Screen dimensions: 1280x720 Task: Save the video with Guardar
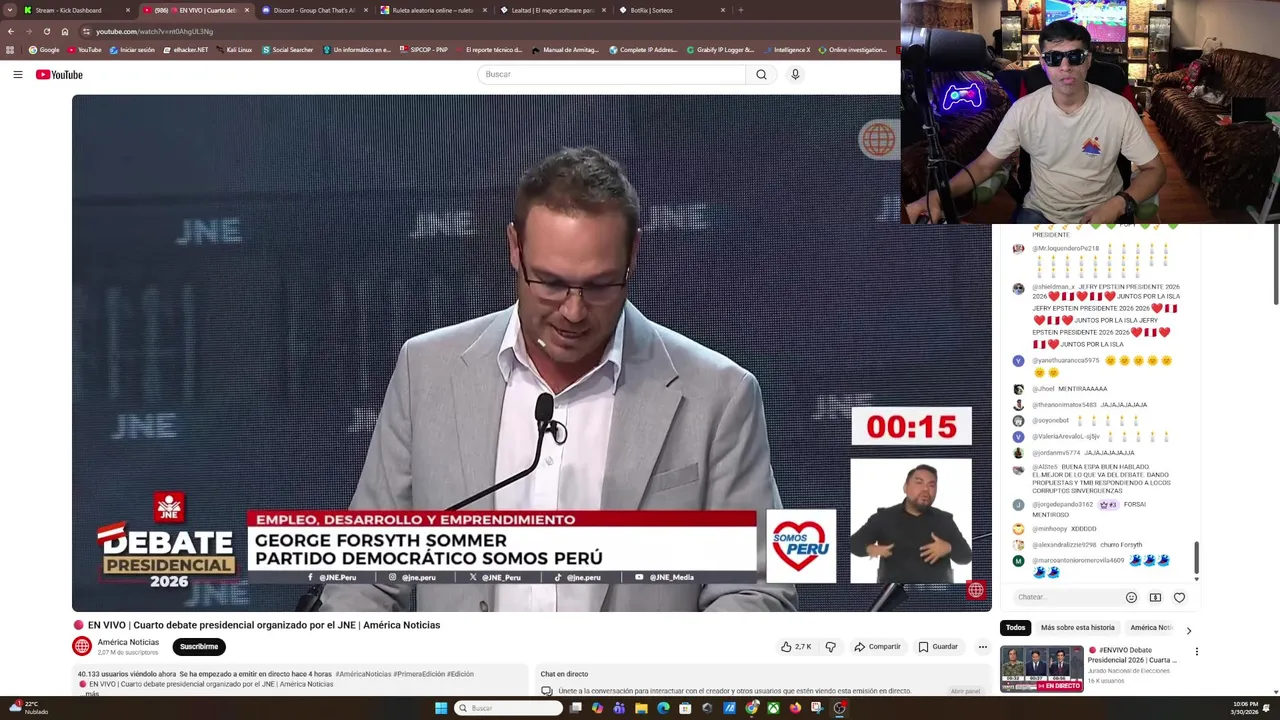938,647
